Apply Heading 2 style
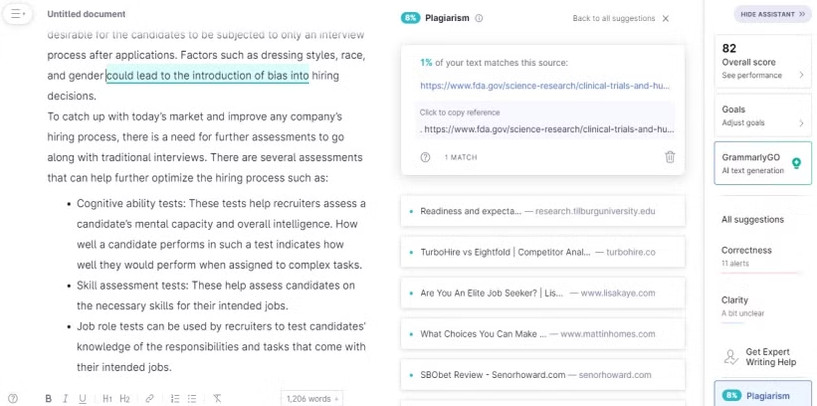817x406 pixels. (x=125, y=398)
